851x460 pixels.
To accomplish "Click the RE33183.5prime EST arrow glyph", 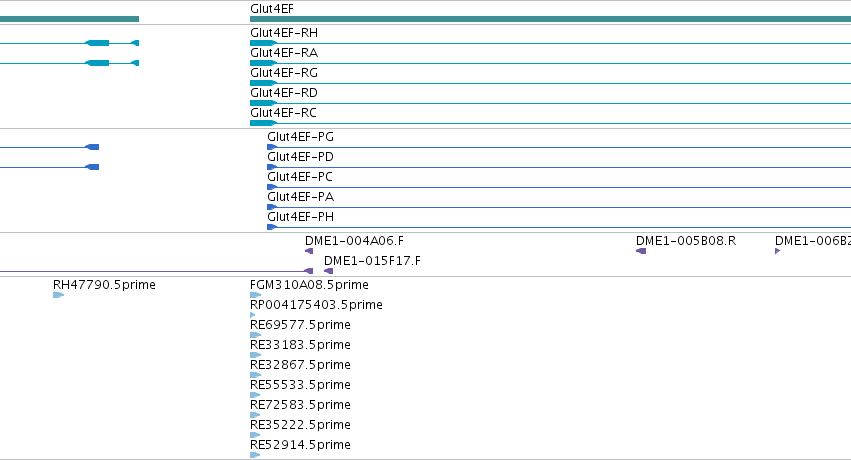I will pos(256,355).
